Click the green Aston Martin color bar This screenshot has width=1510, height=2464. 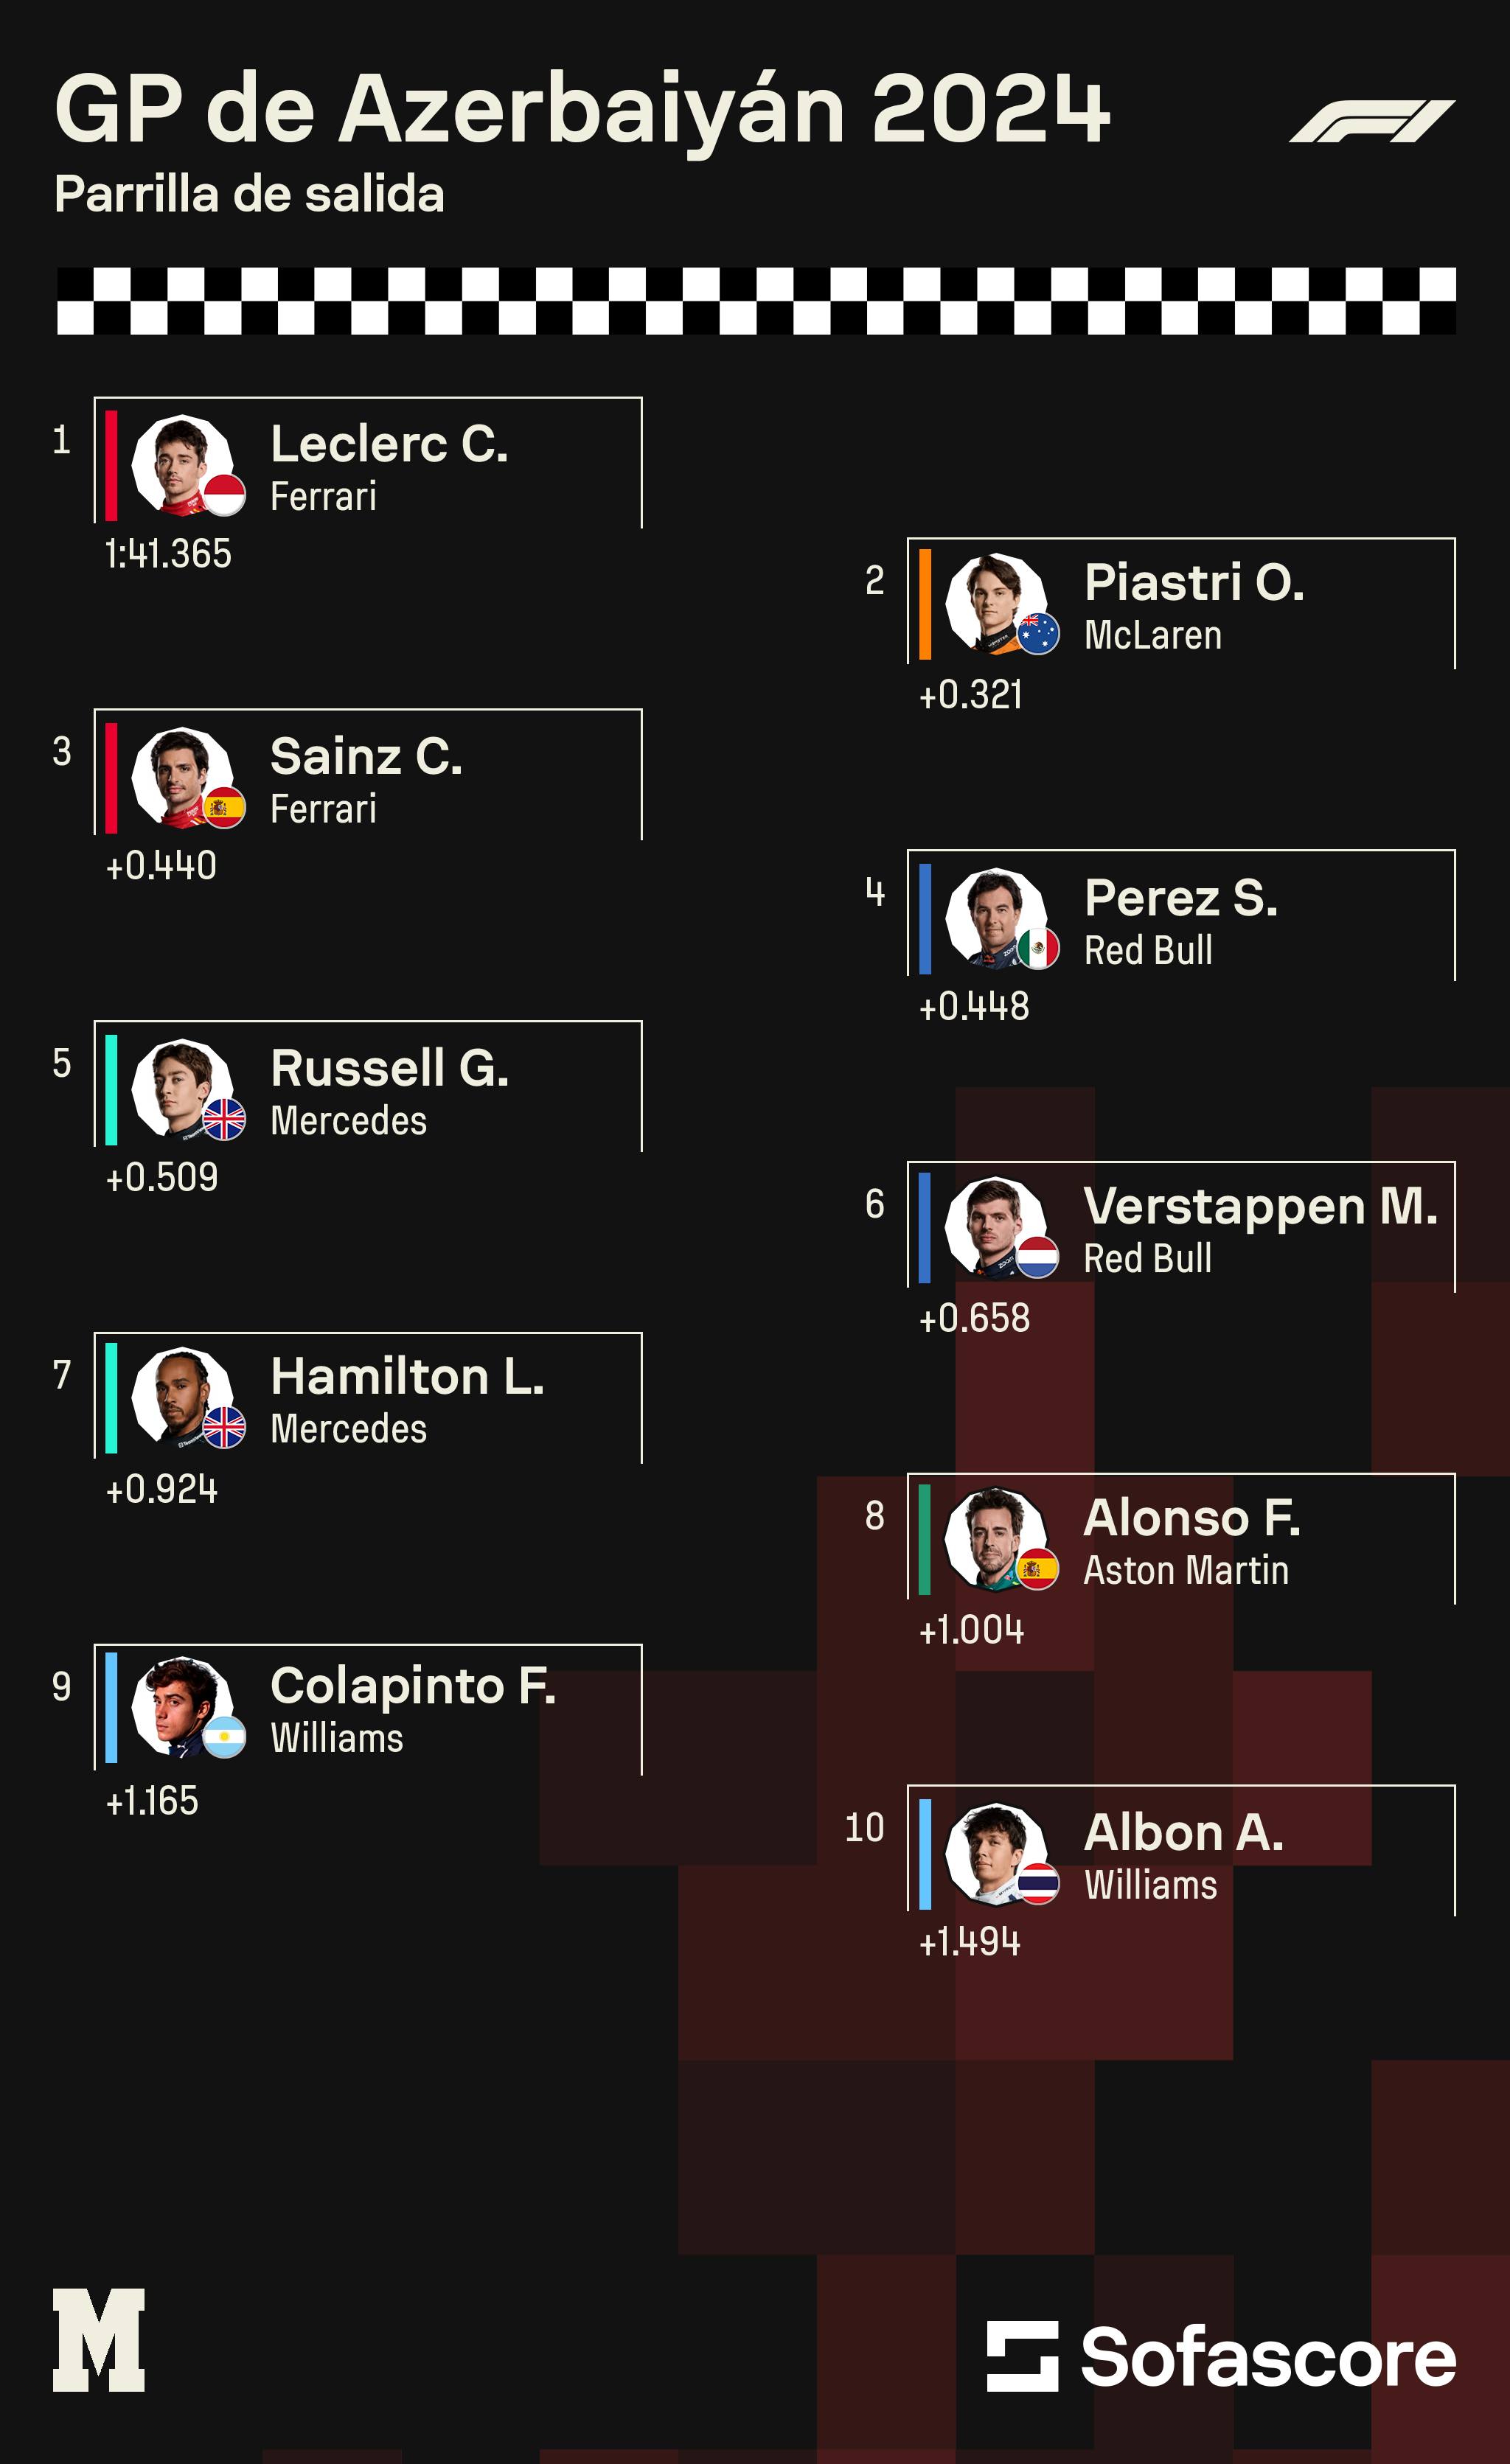pos(925,1539)
